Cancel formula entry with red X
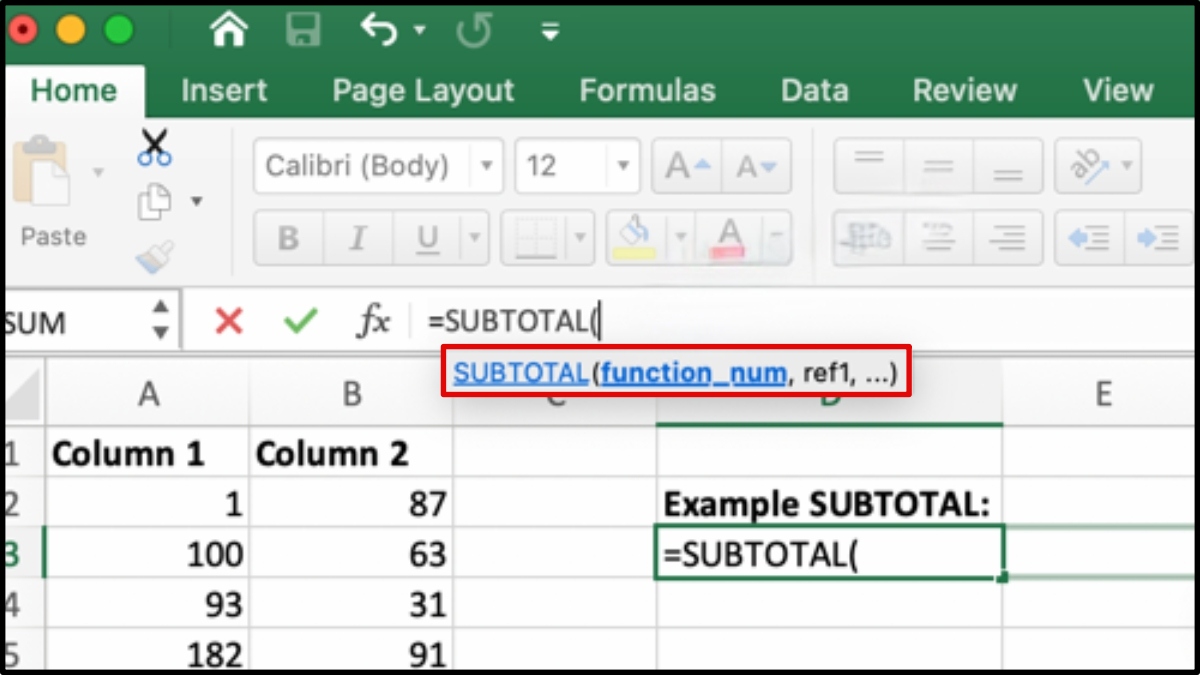The width and height of the screenshot is (1200, 675). tap(229, 321)
